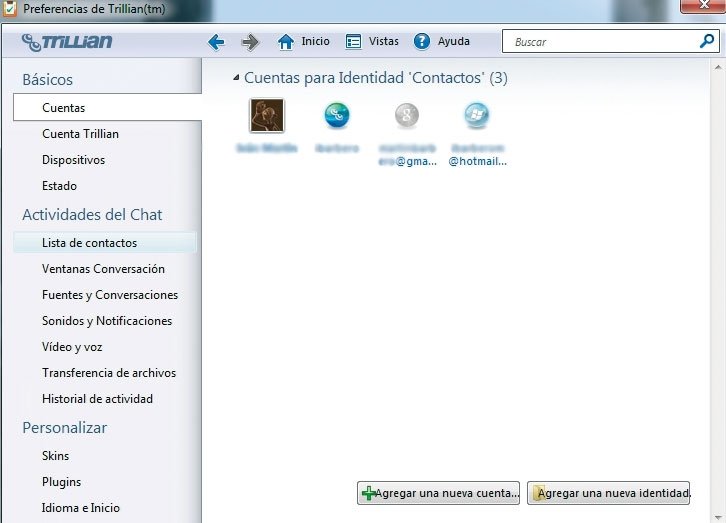Collapse the Cuentas para Identidad 'Contactos' section
Viewport: 726px width, 523px height.
coord(236,78)
